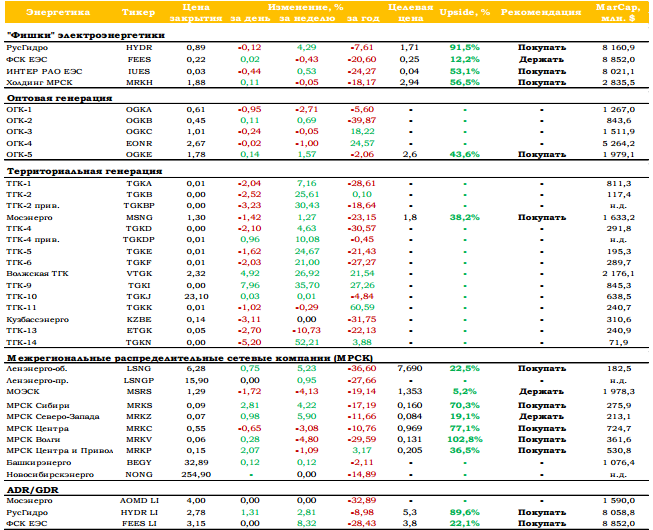This screenshot has height=530, width=653.
Task: Select the LSNGP ticker cell
Action: [x=139, y=381]
